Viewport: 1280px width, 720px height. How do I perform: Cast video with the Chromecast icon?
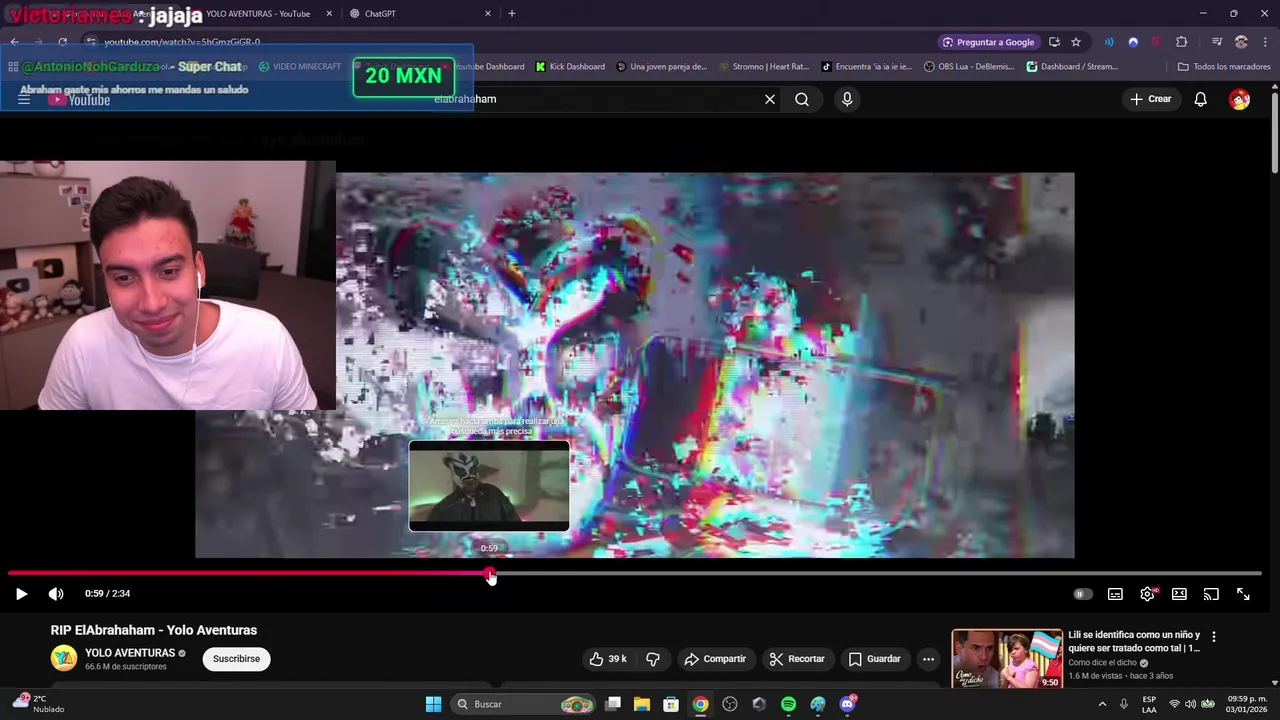[1211, 594]
